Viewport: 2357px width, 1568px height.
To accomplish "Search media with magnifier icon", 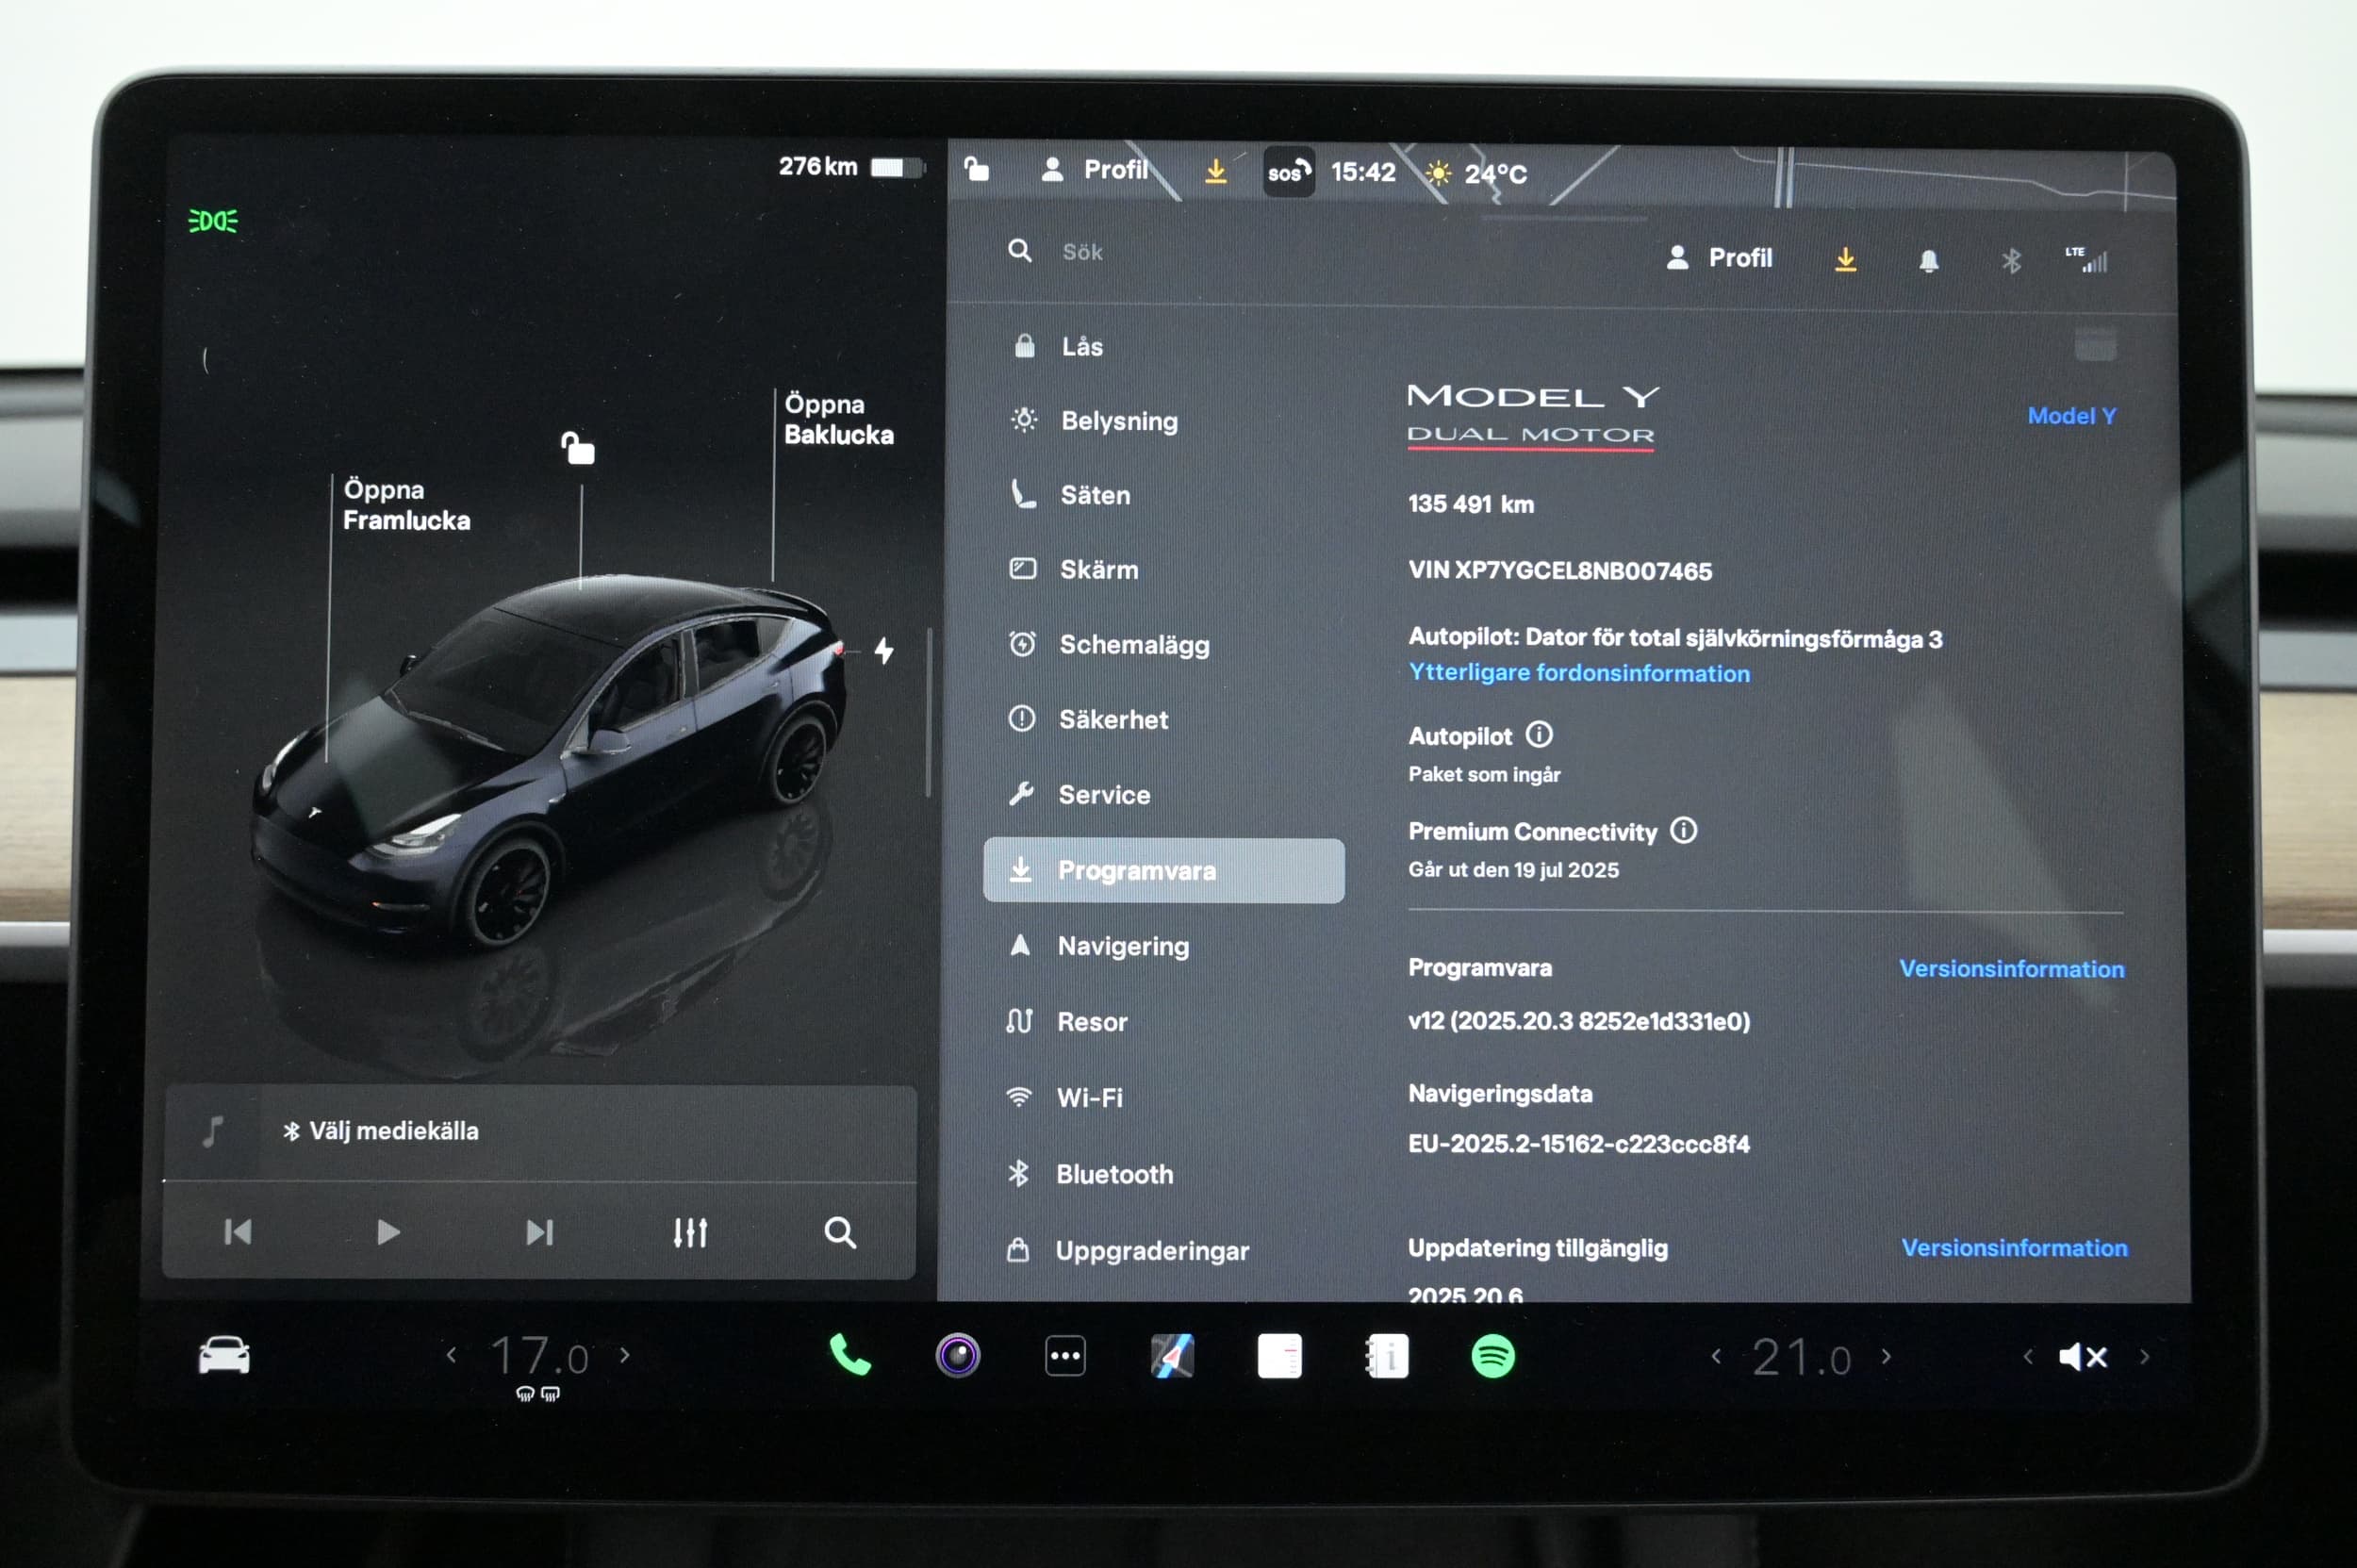I will [x=840, y=1232].
